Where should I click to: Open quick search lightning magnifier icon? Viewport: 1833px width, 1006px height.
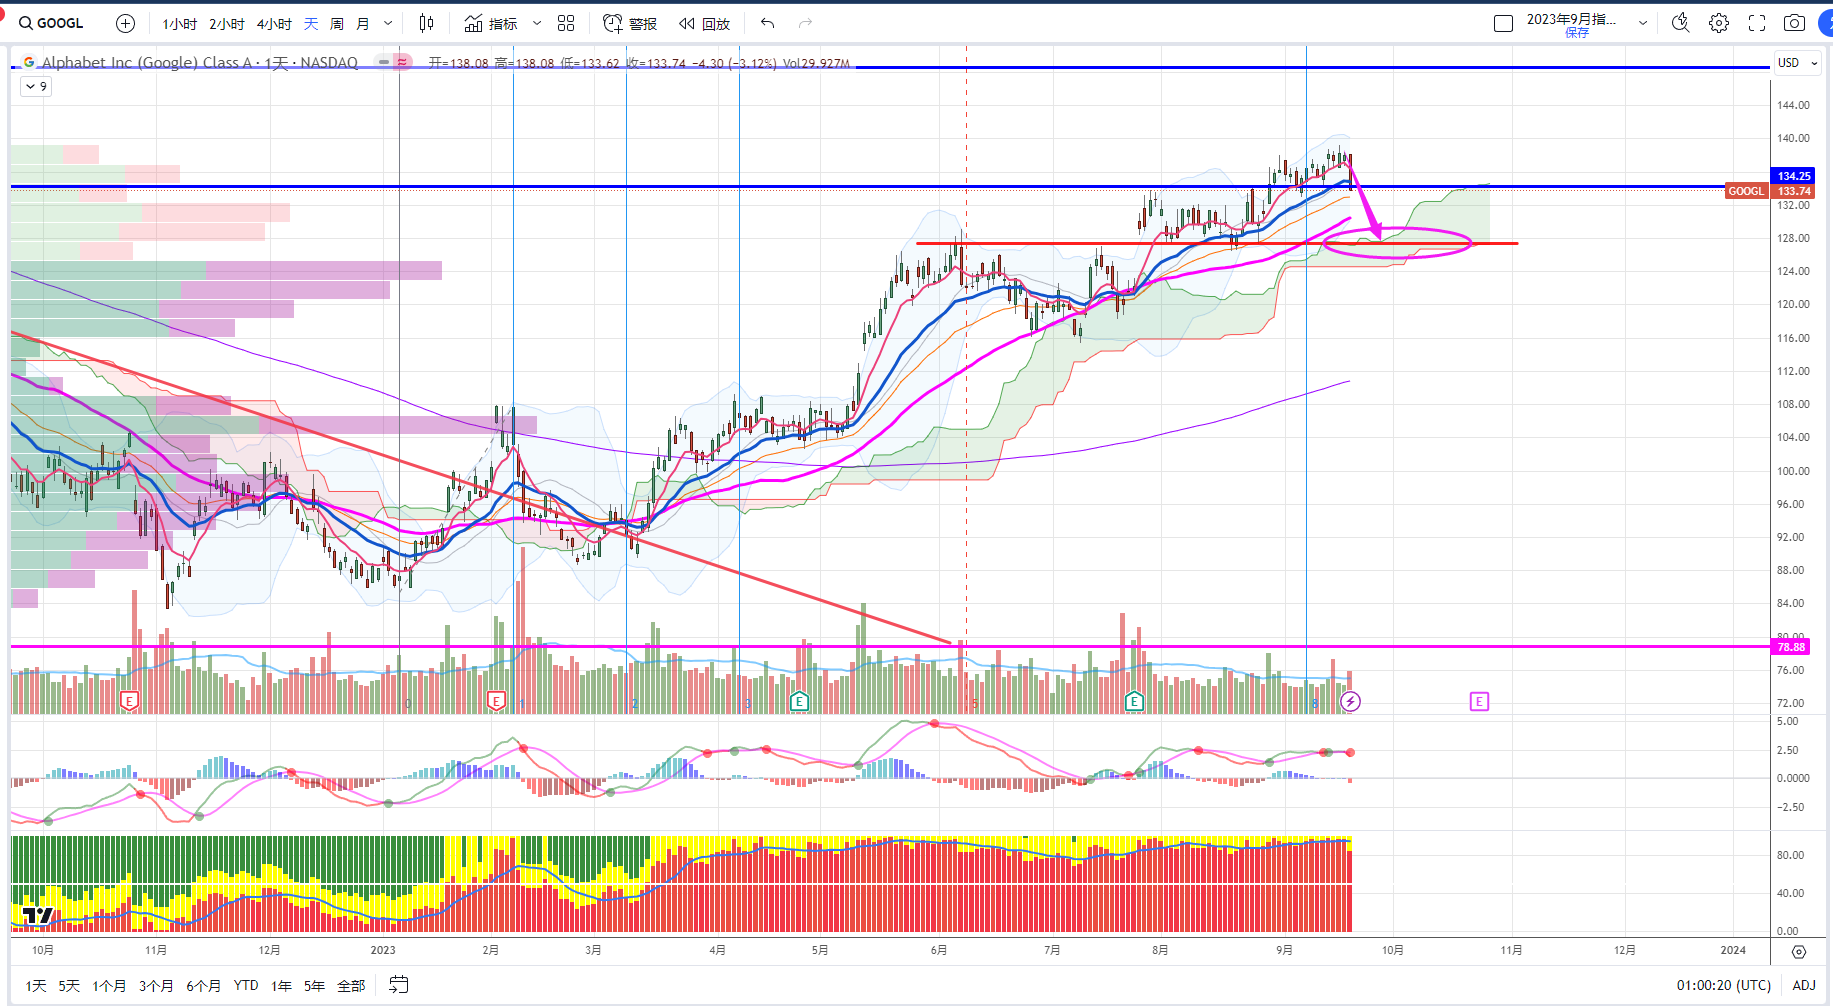click(x=1680, y=23)
